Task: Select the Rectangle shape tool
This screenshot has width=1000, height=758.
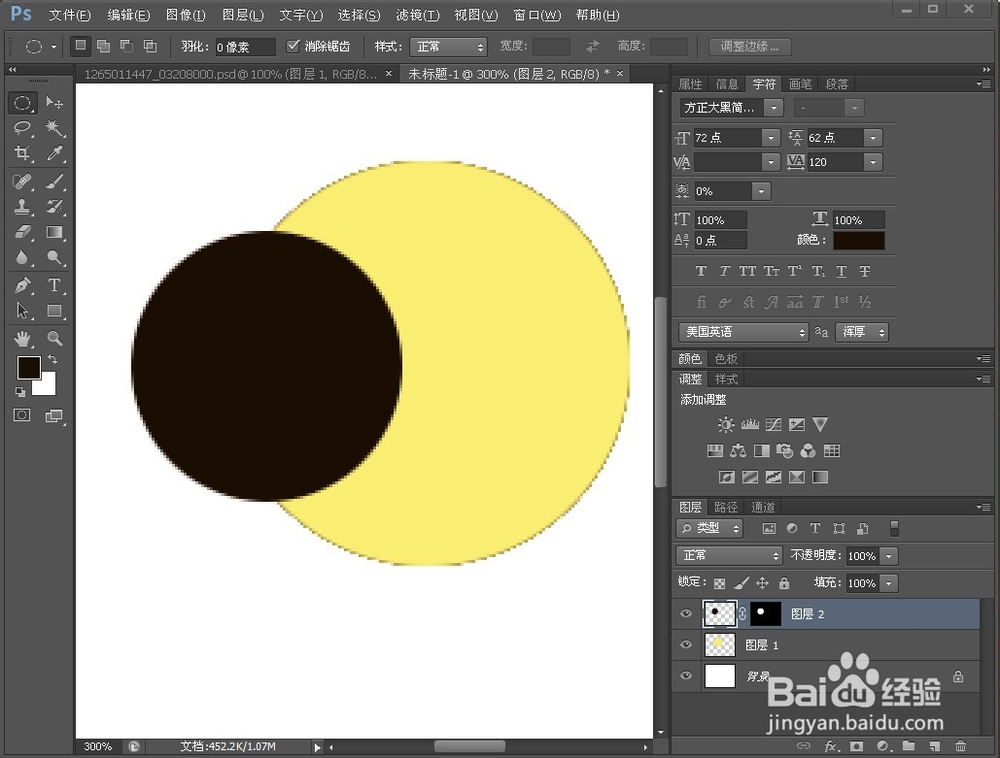Action: 54,310
